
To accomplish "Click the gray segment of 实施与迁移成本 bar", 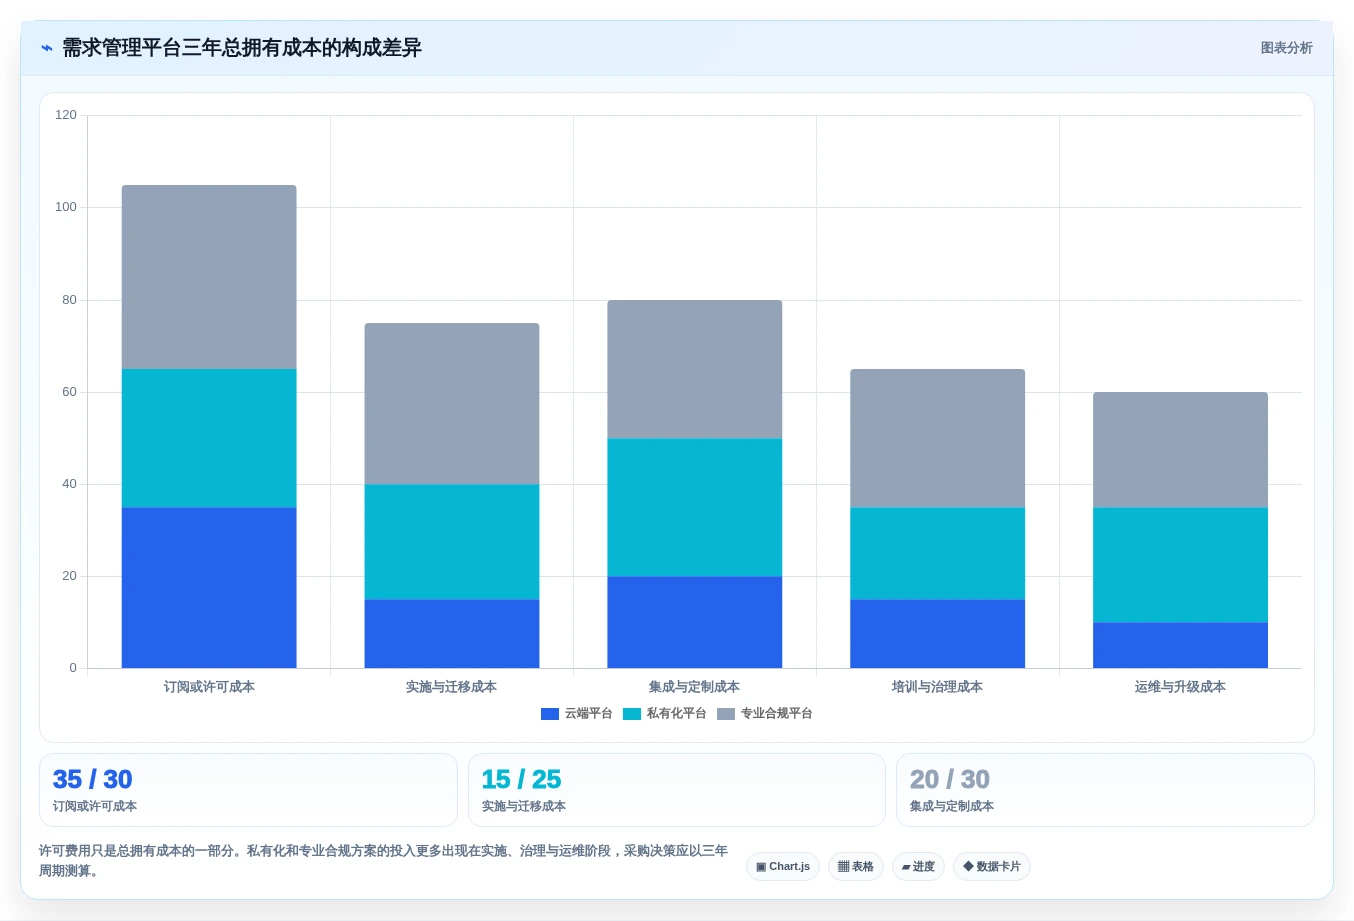I will (x=452, y=404).
